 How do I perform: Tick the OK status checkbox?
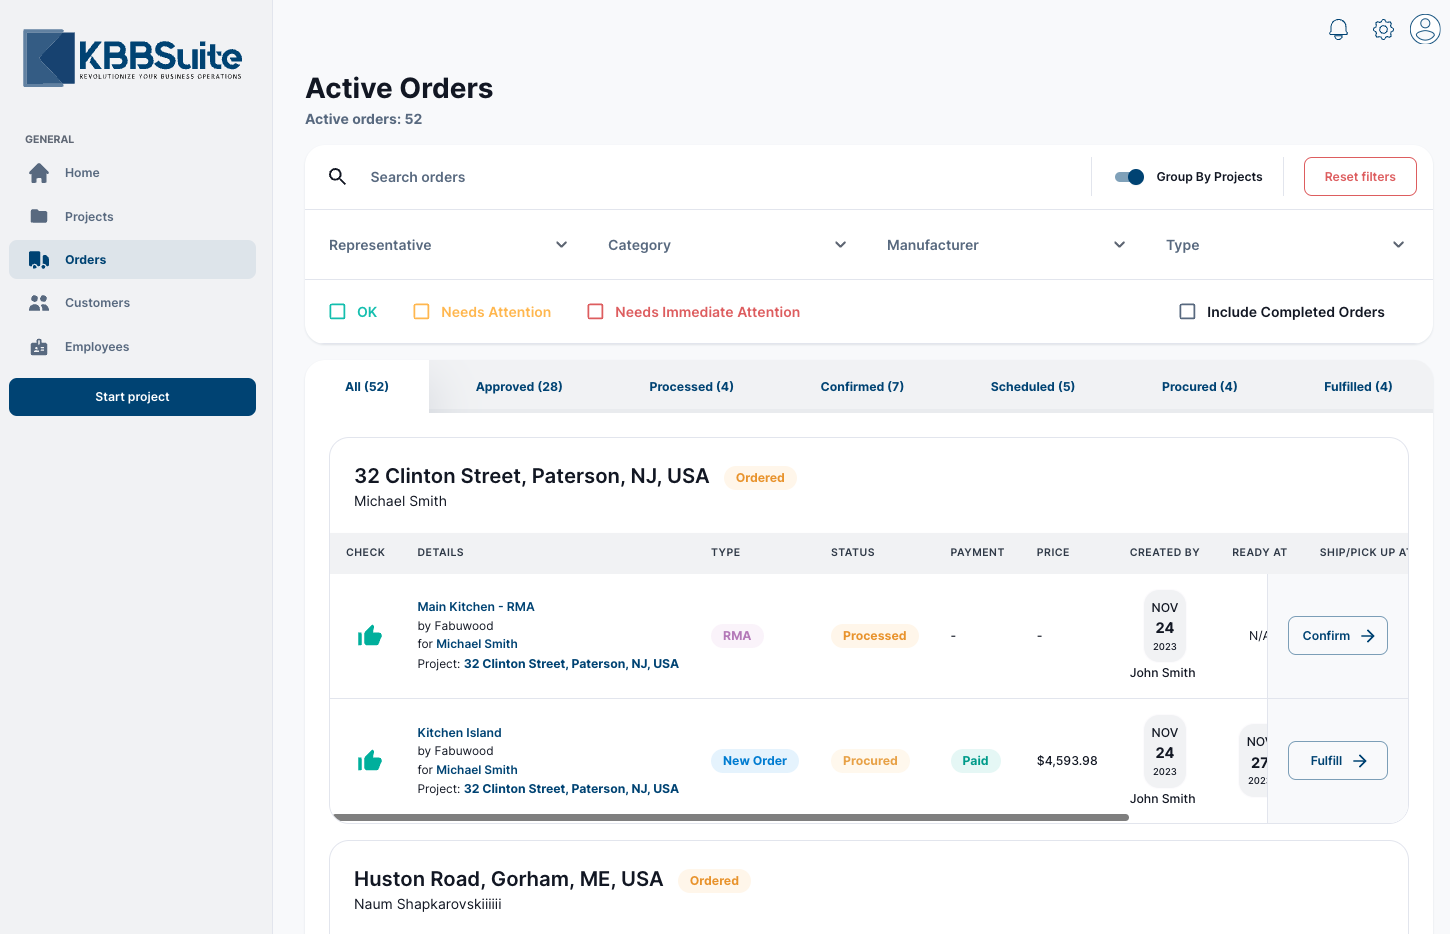[x=338, y=312]
